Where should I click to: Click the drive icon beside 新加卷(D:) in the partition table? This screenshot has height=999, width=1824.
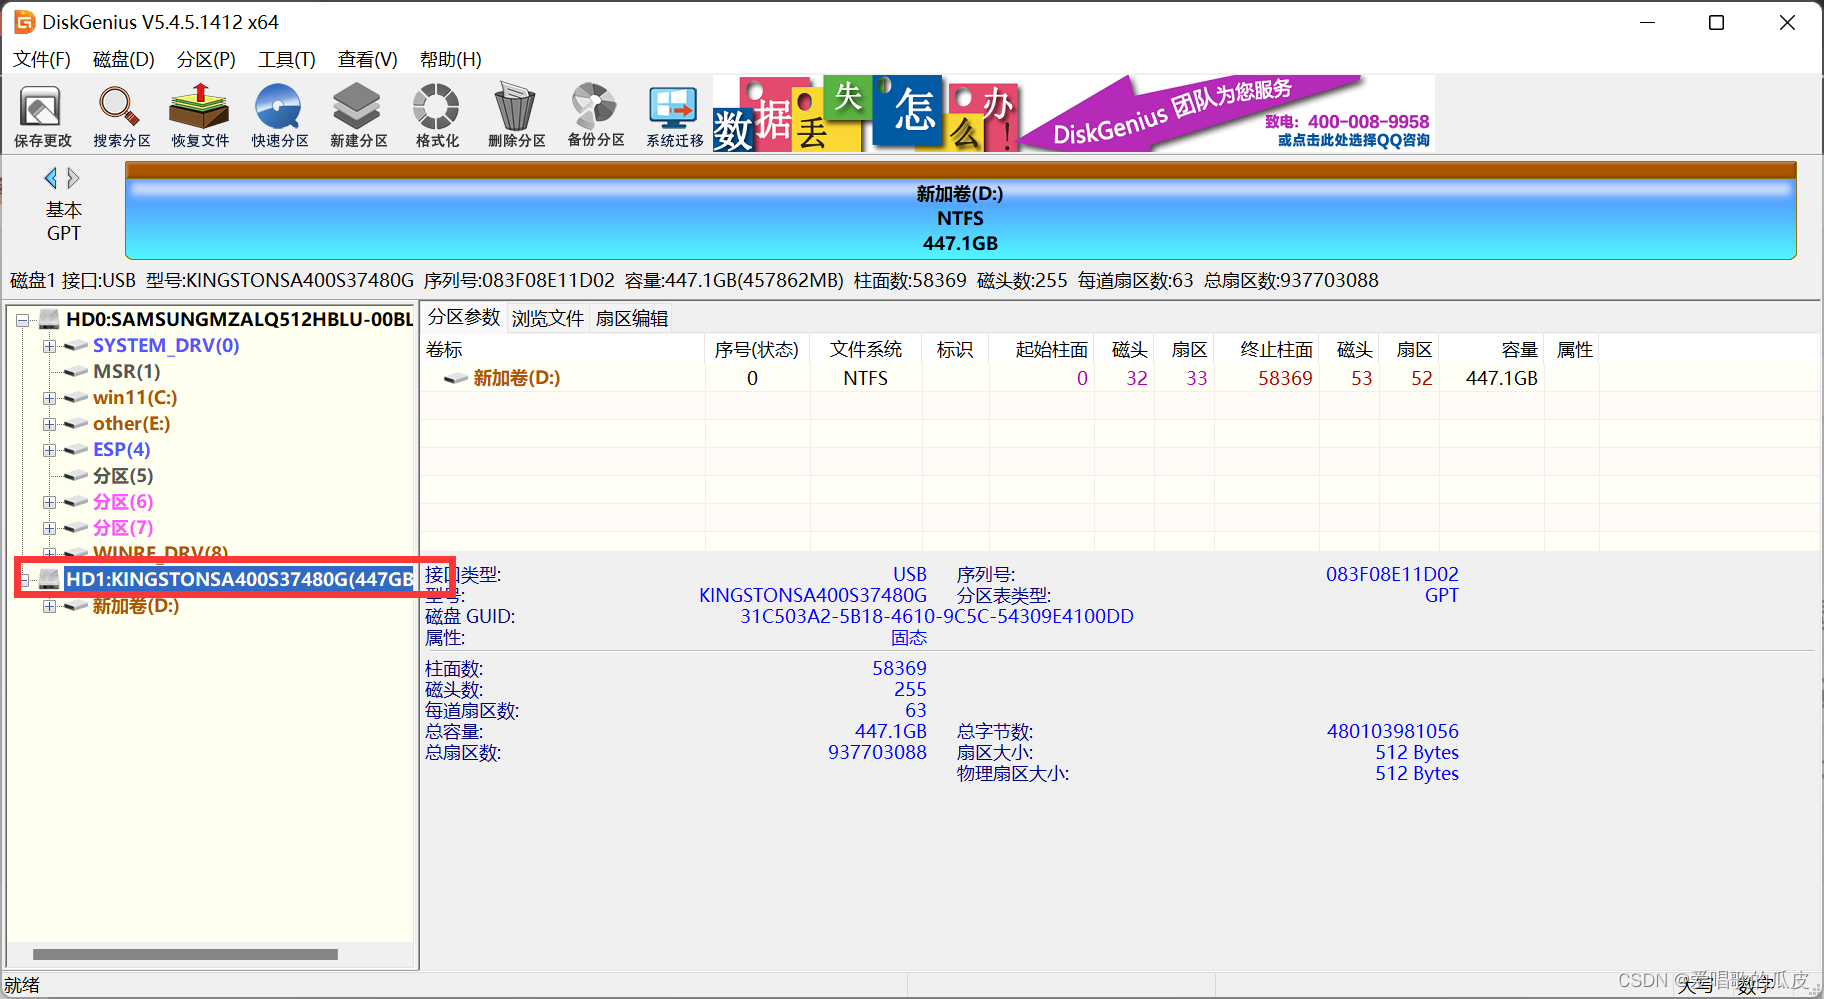pyautogui.click(x=456, y=378)
